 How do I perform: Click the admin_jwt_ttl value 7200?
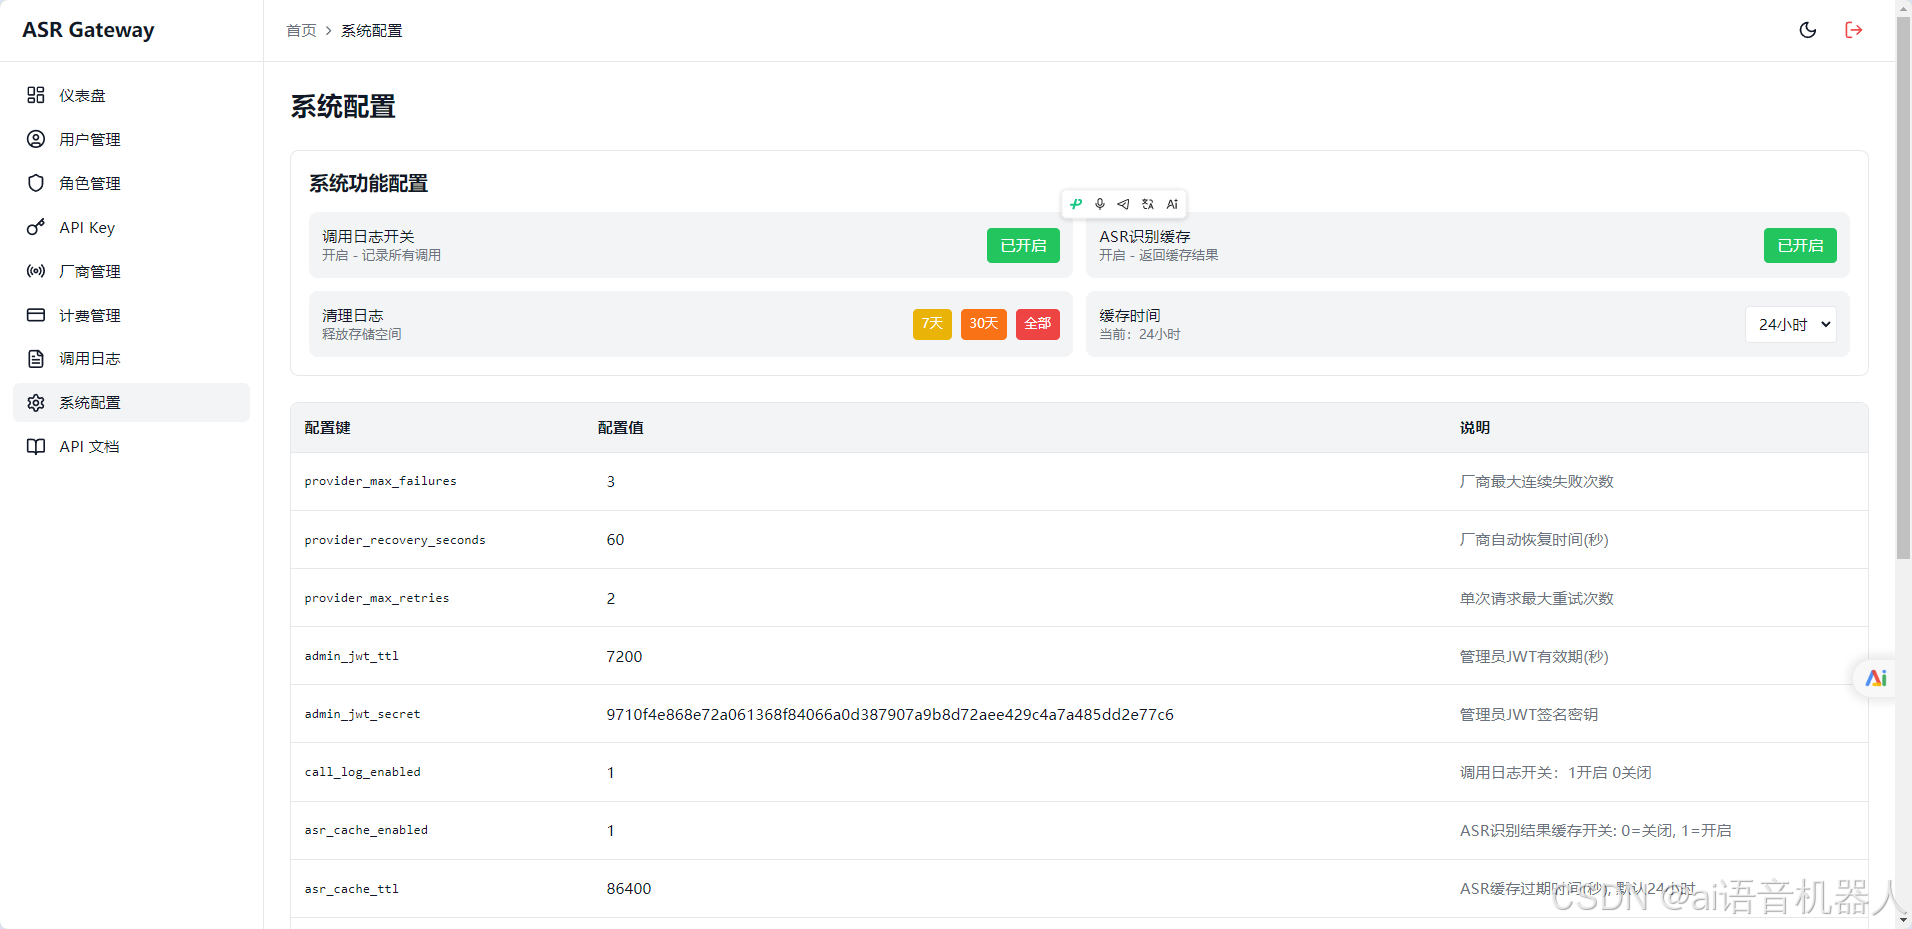point(624,656)
